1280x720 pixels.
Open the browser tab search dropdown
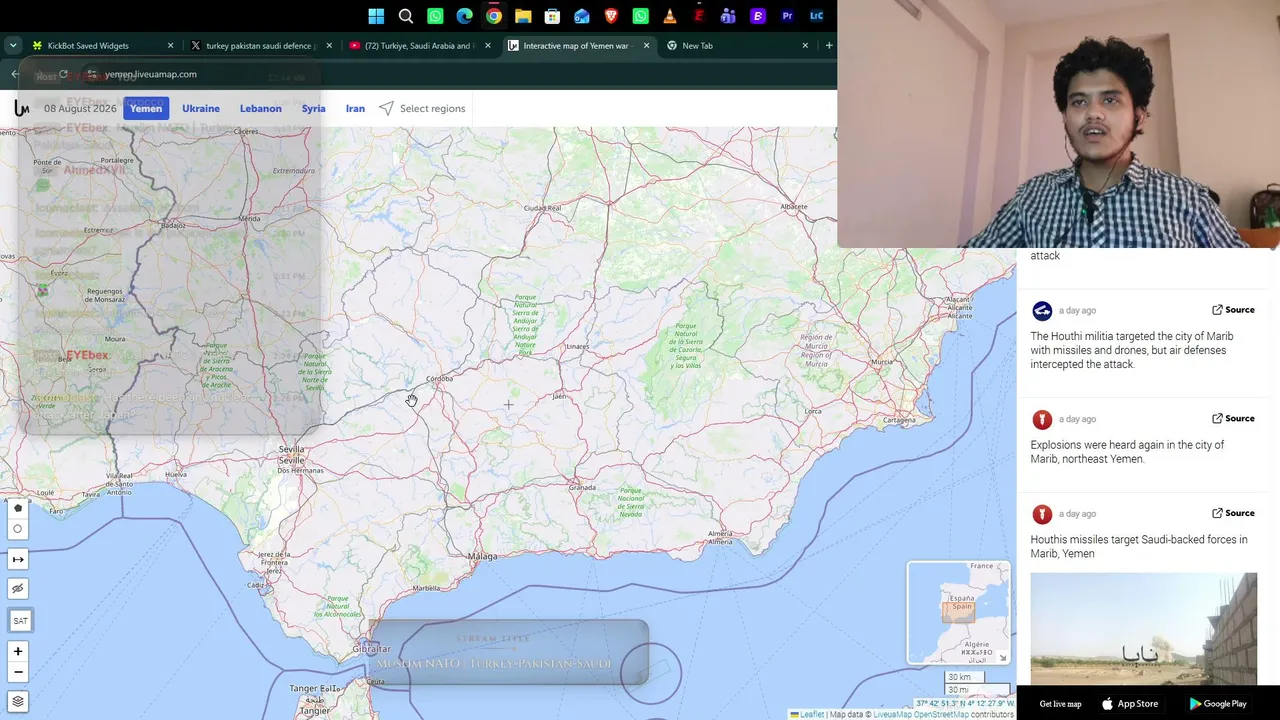[13, 46]
